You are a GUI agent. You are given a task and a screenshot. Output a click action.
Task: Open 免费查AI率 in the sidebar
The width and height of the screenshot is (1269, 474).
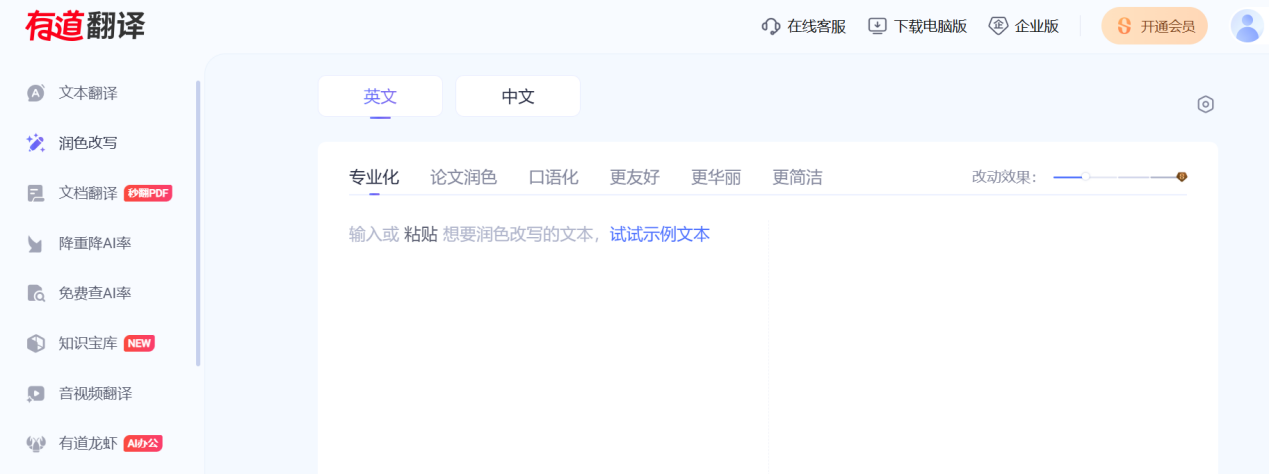pyautogui.click(x=95, y=293)
